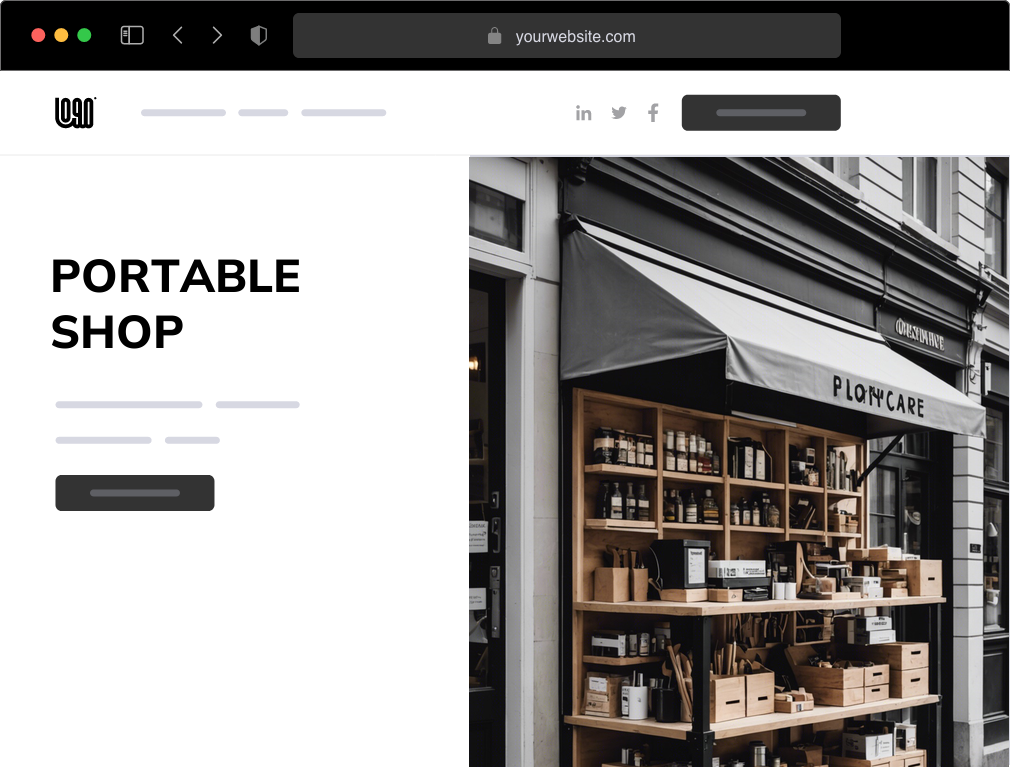Minimize the window with the yellow button
The height and width of the screenshot is (767, 1010).
tap(61, 35)
